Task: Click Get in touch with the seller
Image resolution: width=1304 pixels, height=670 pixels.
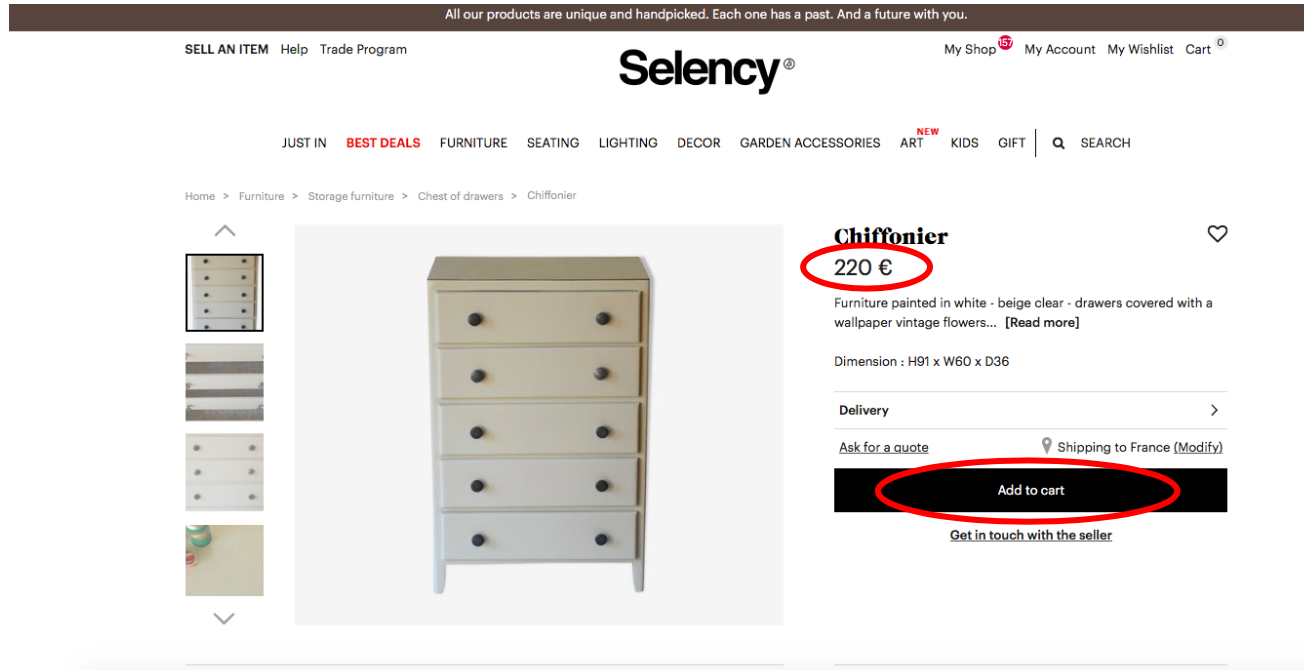Action: click(1031, 535)
